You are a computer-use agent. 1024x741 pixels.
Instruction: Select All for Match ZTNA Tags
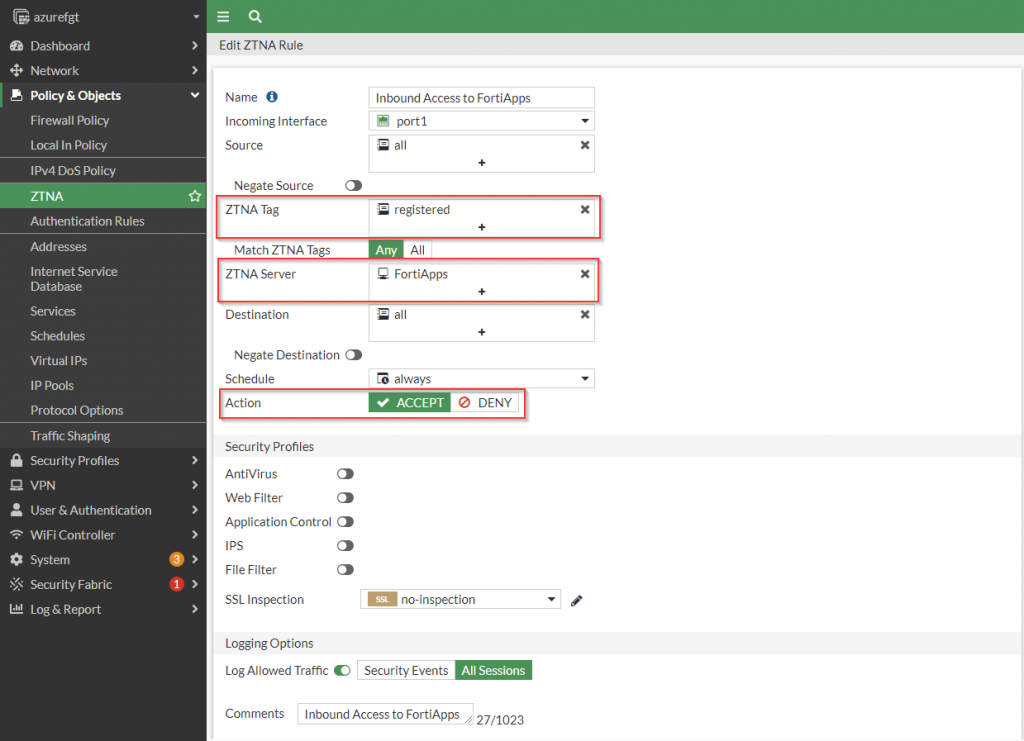417,250
